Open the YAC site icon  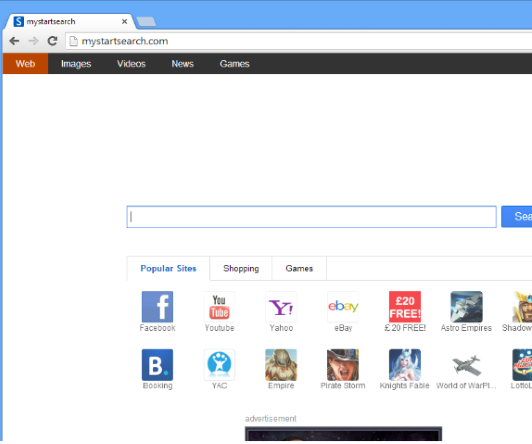tap(219, 365)
